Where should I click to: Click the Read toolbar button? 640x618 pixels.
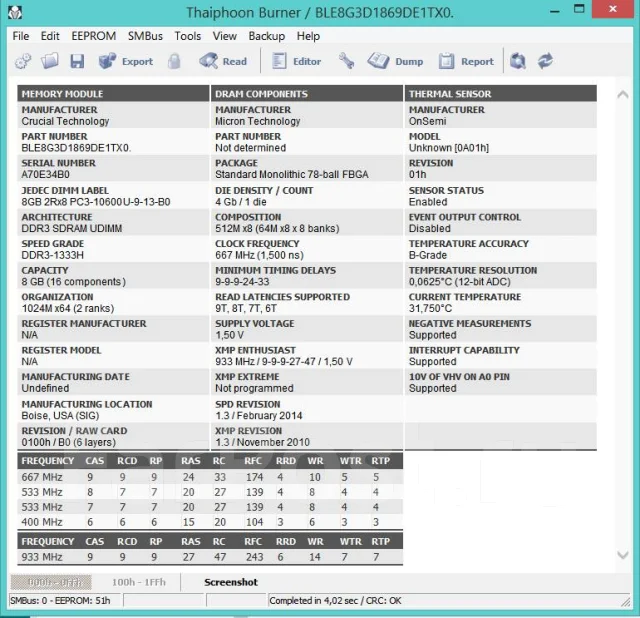[x=223, y=62]
